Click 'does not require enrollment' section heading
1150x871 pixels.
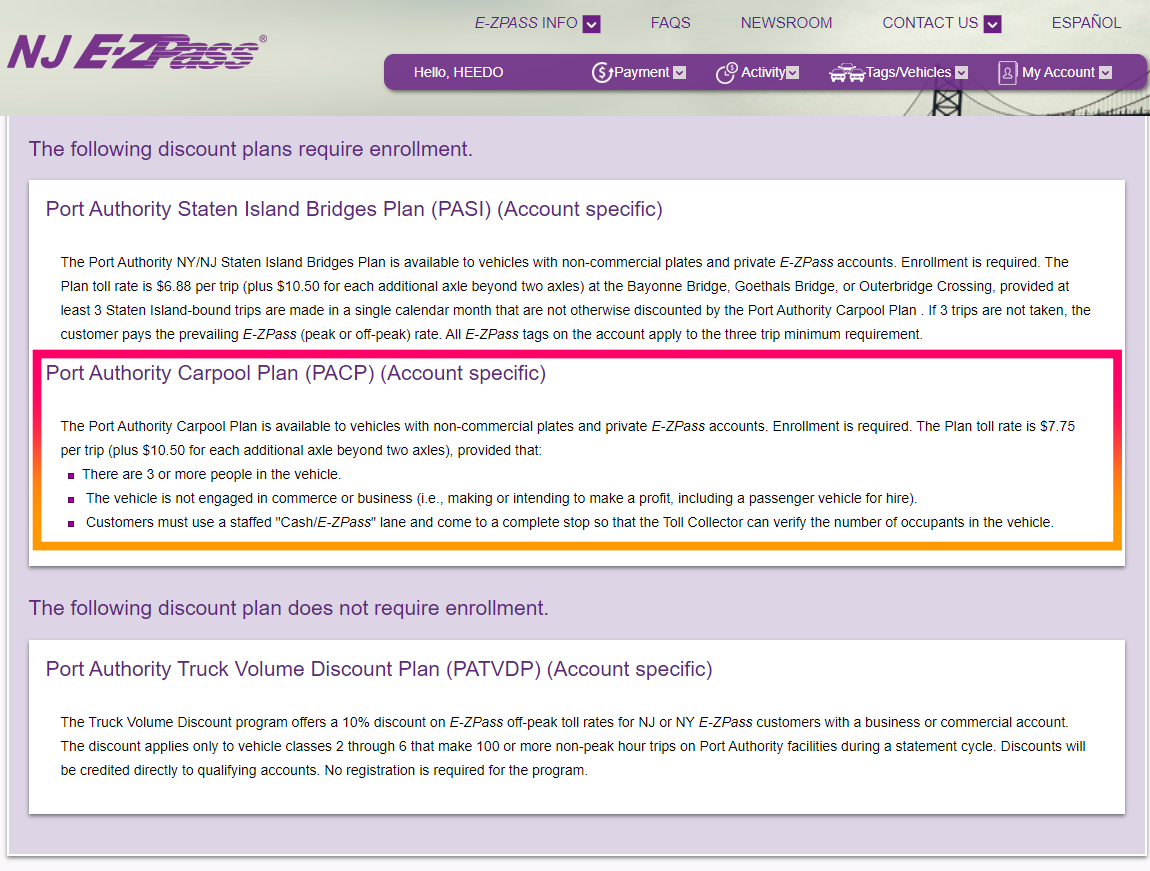pos(288,608)
